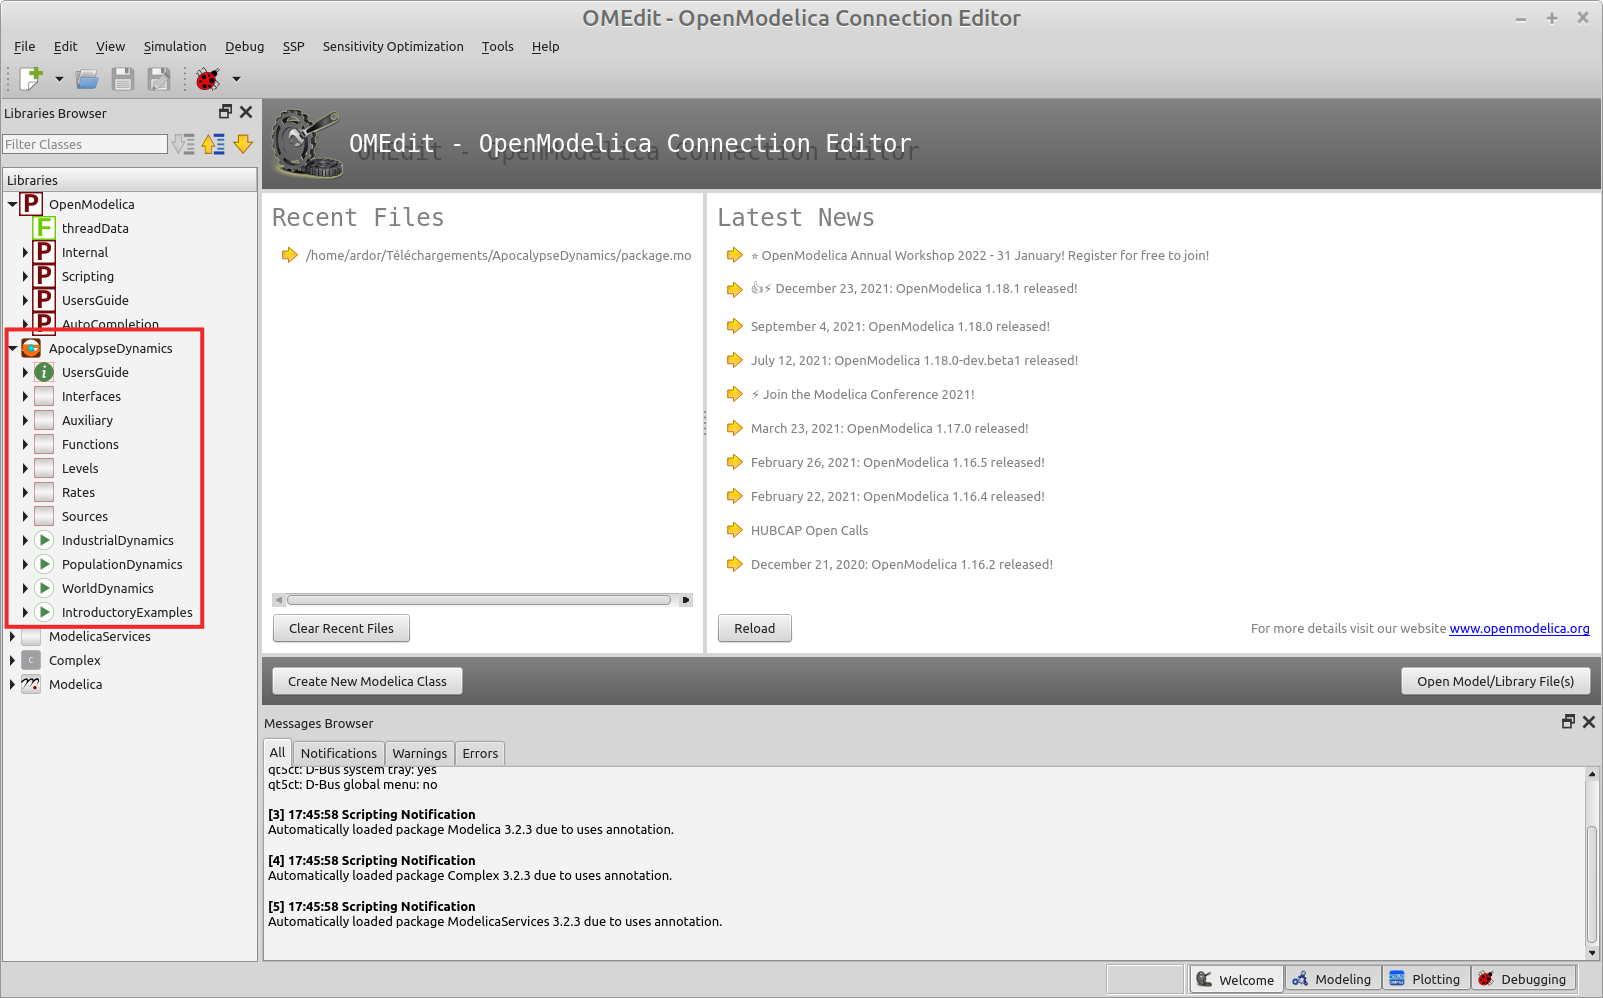
Task: Close the Libraries Browser panel
Action: click(x=246, y=112)
